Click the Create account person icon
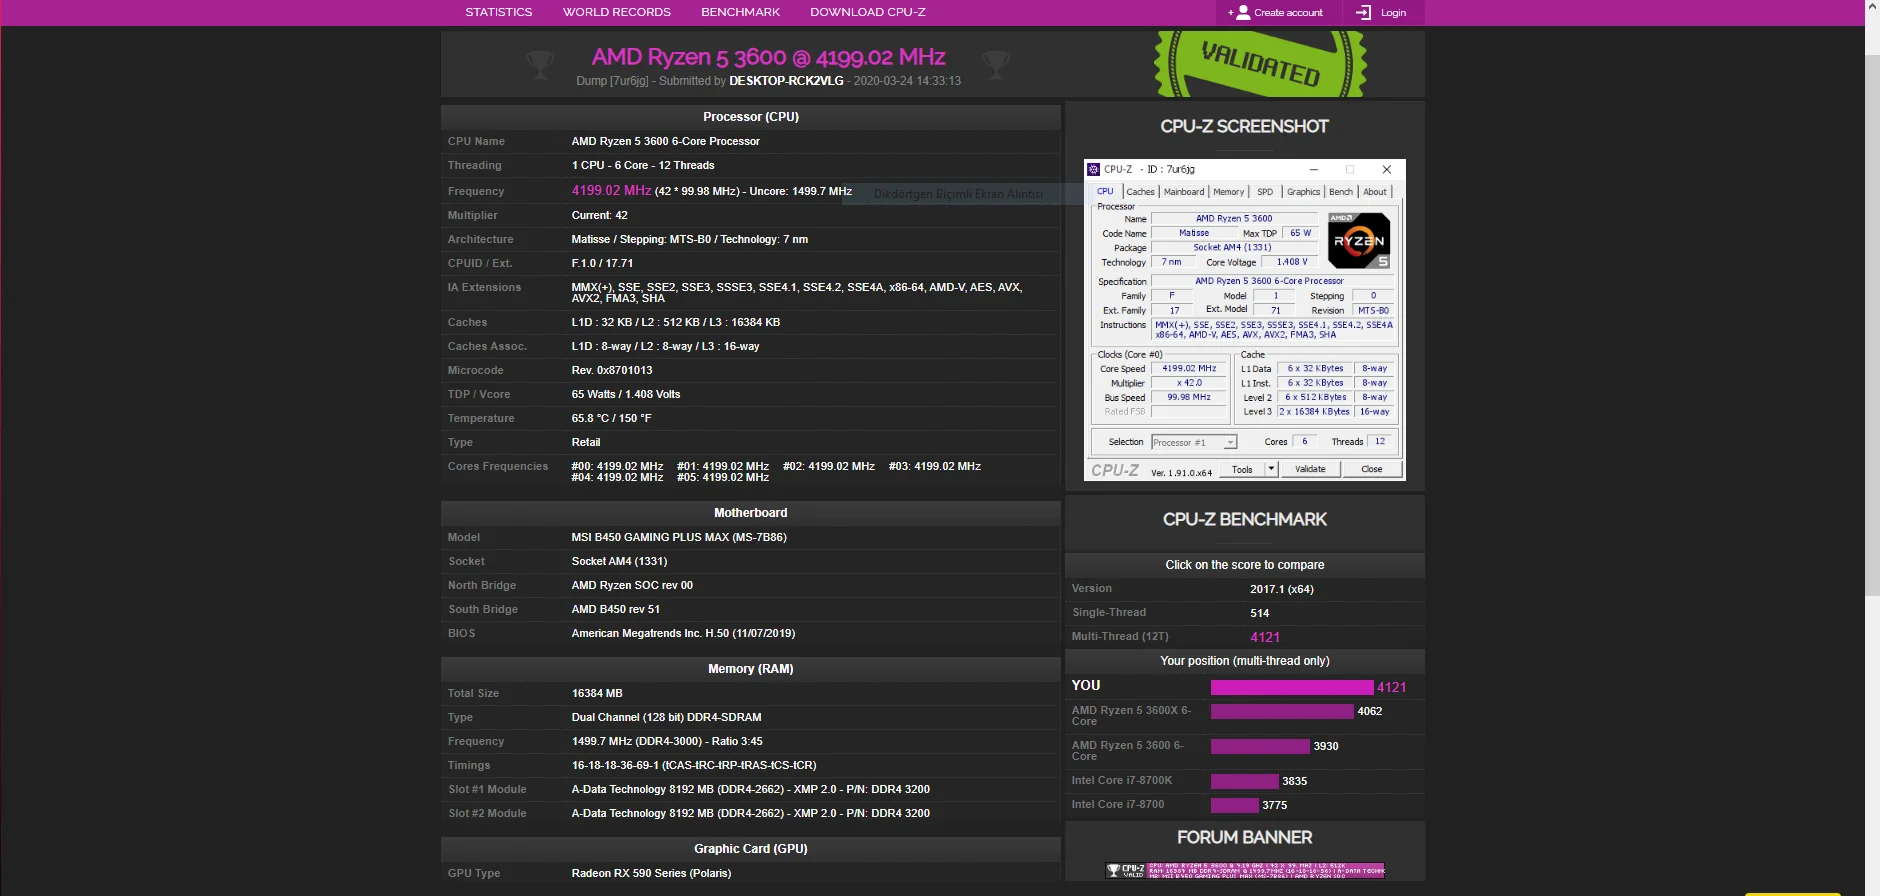1880x896 pixels. (1243, 12)
